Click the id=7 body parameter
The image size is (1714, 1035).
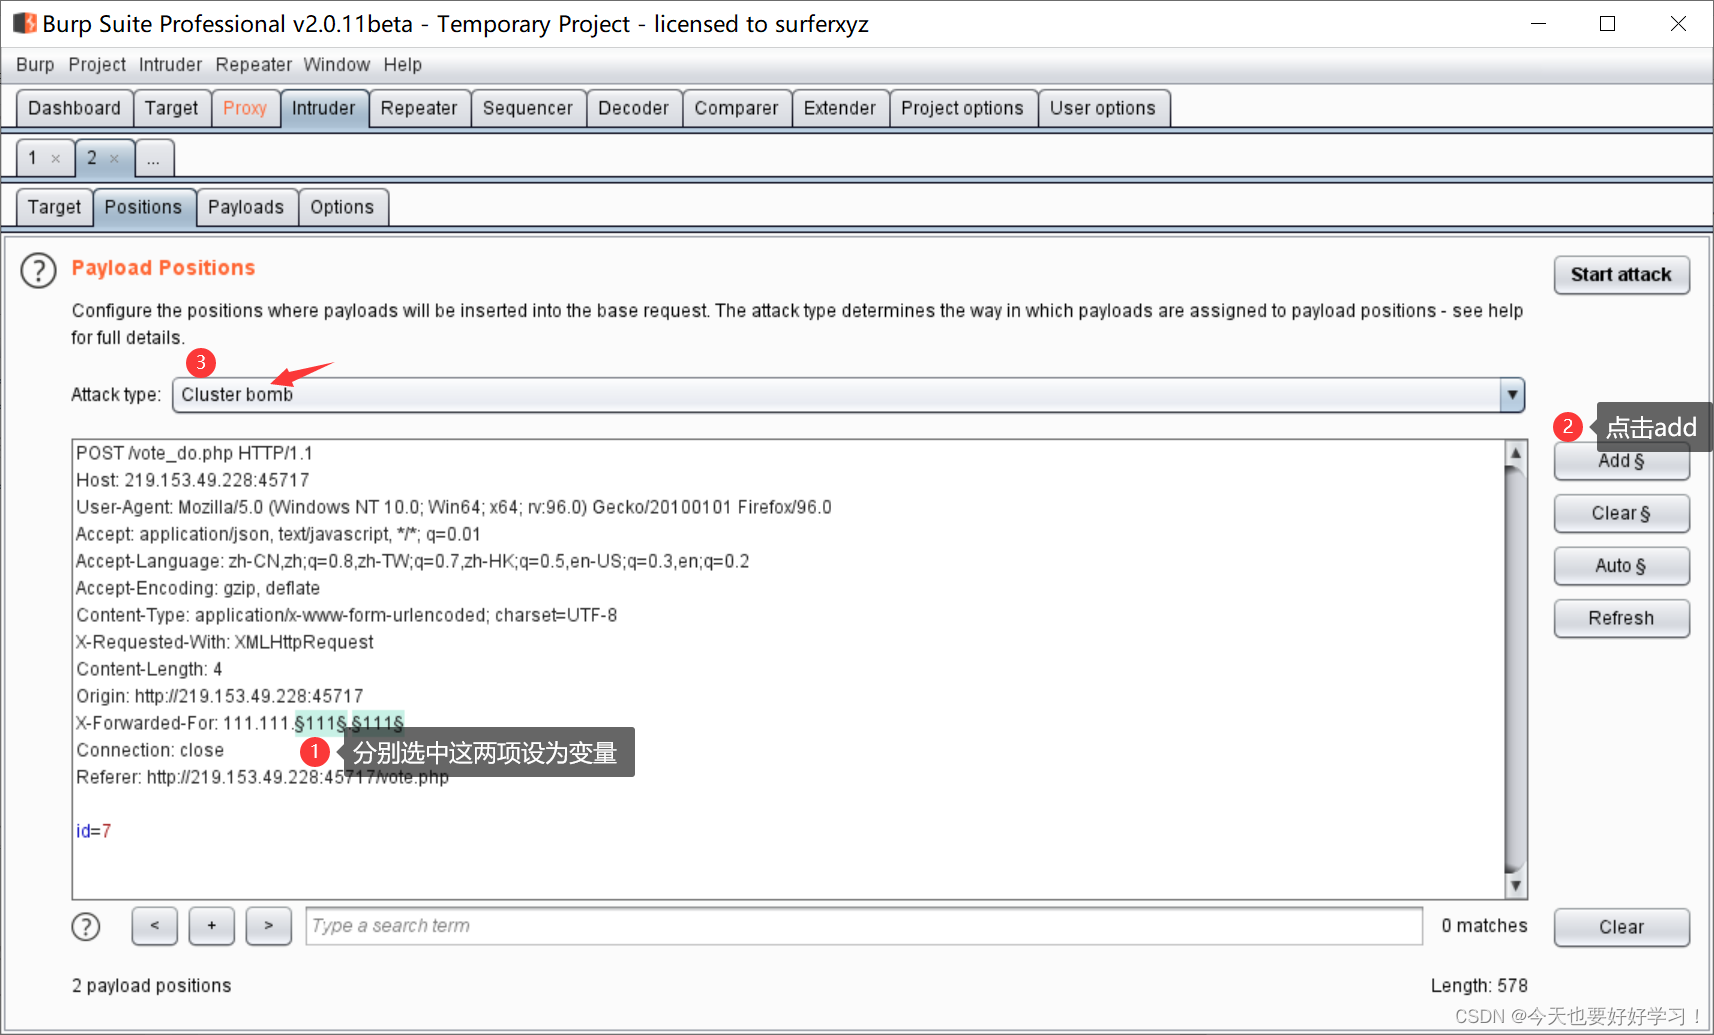(x=94, y=831)
